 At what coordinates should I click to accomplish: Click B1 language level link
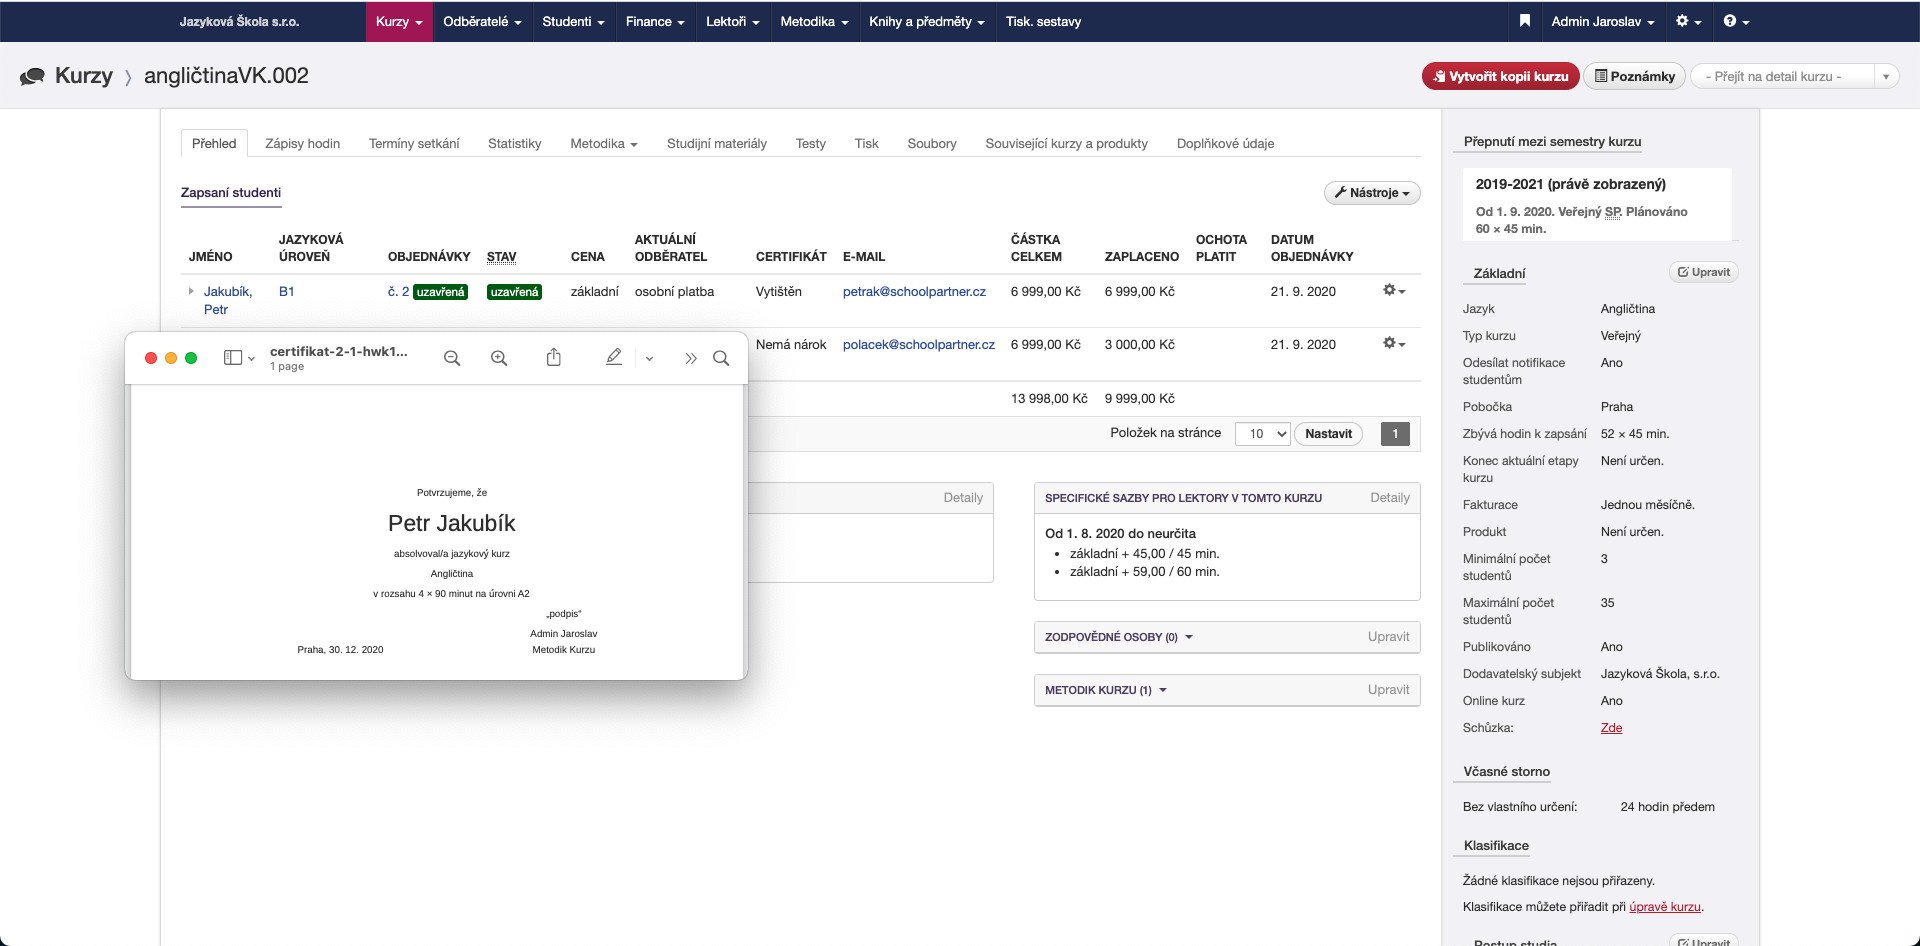coord(286,292)
